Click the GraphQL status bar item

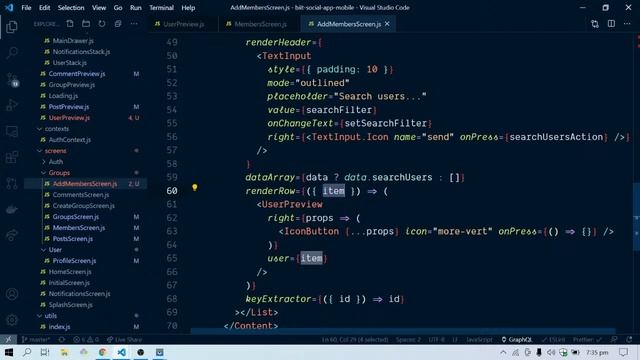click(517, 339)
